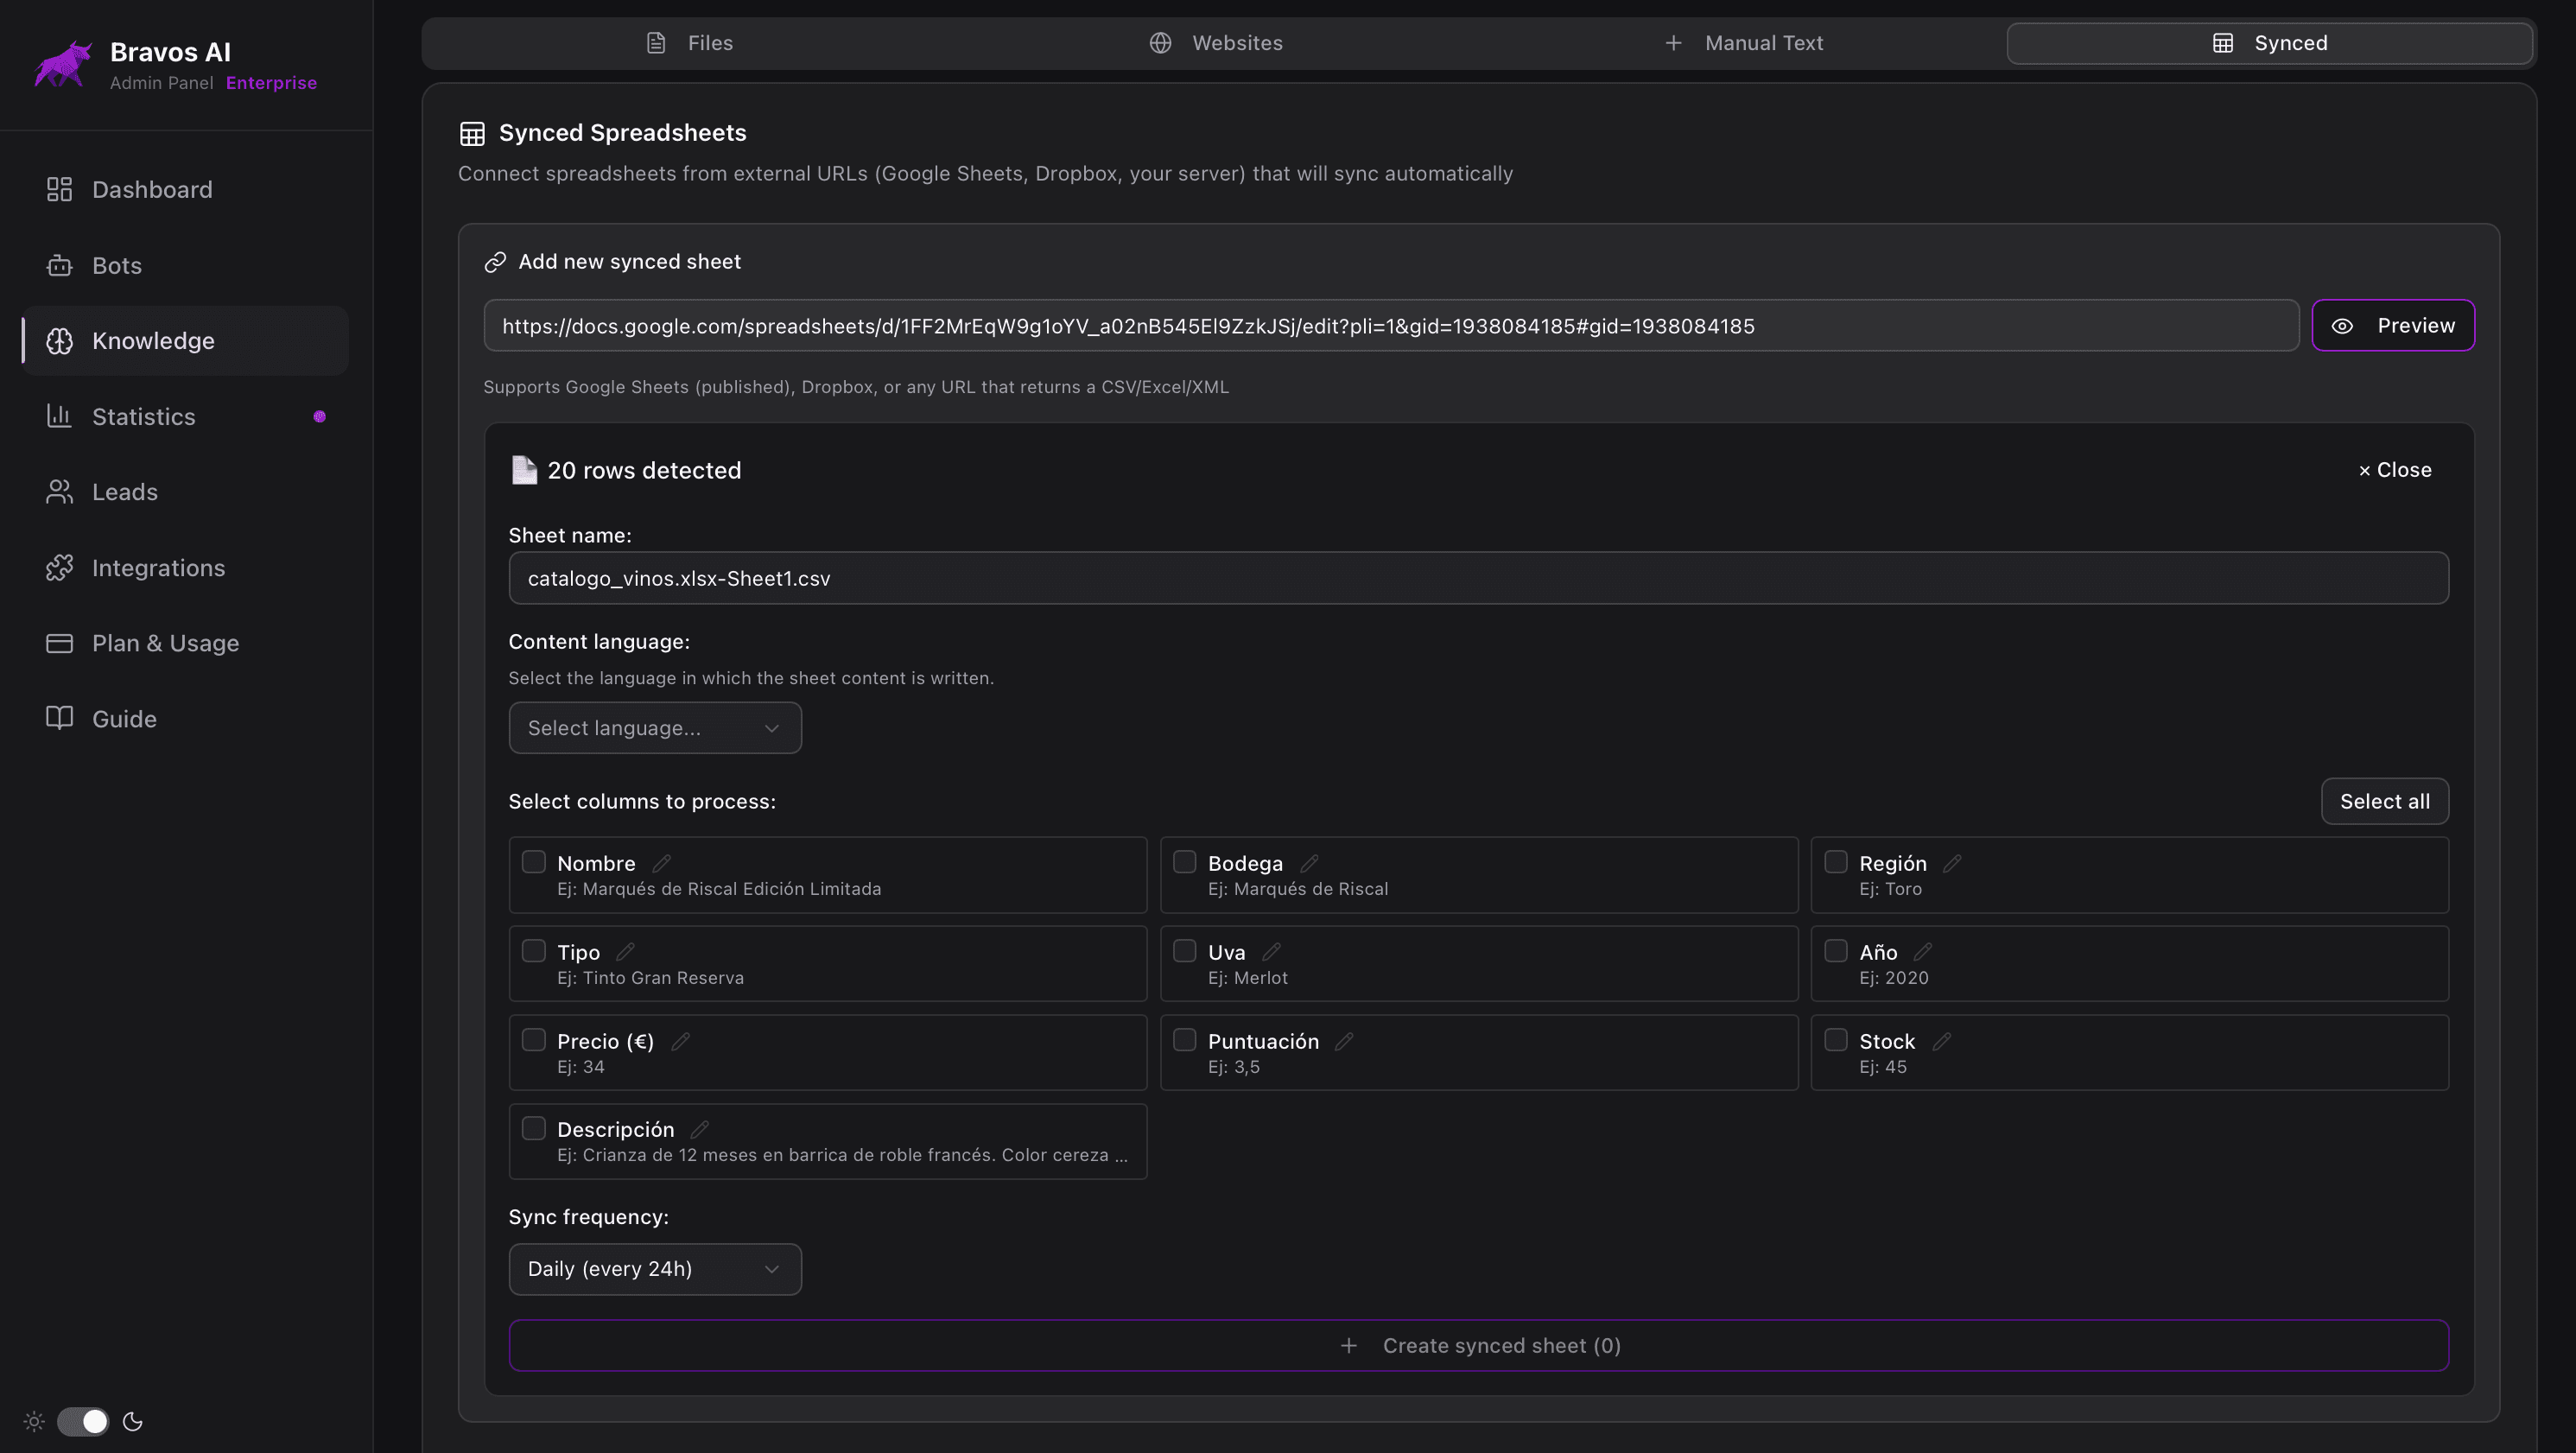
Task: Click the pencil icon next to Puntuación
Action: coord(1344,1041)
